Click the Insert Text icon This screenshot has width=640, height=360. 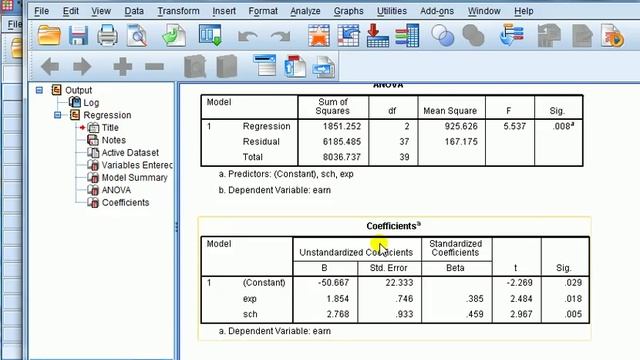(324, 67)
